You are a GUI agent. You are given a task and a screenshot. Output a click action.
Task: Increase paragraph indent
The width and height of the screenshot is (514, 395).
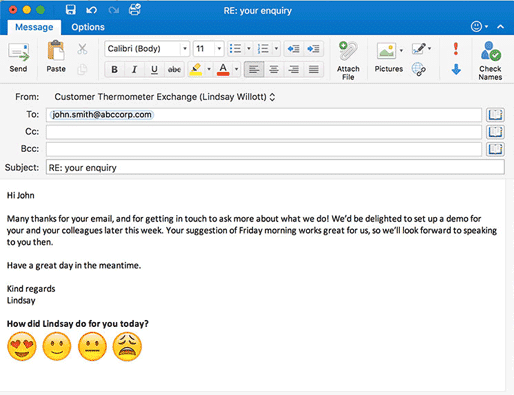click(x=313, y=49)
